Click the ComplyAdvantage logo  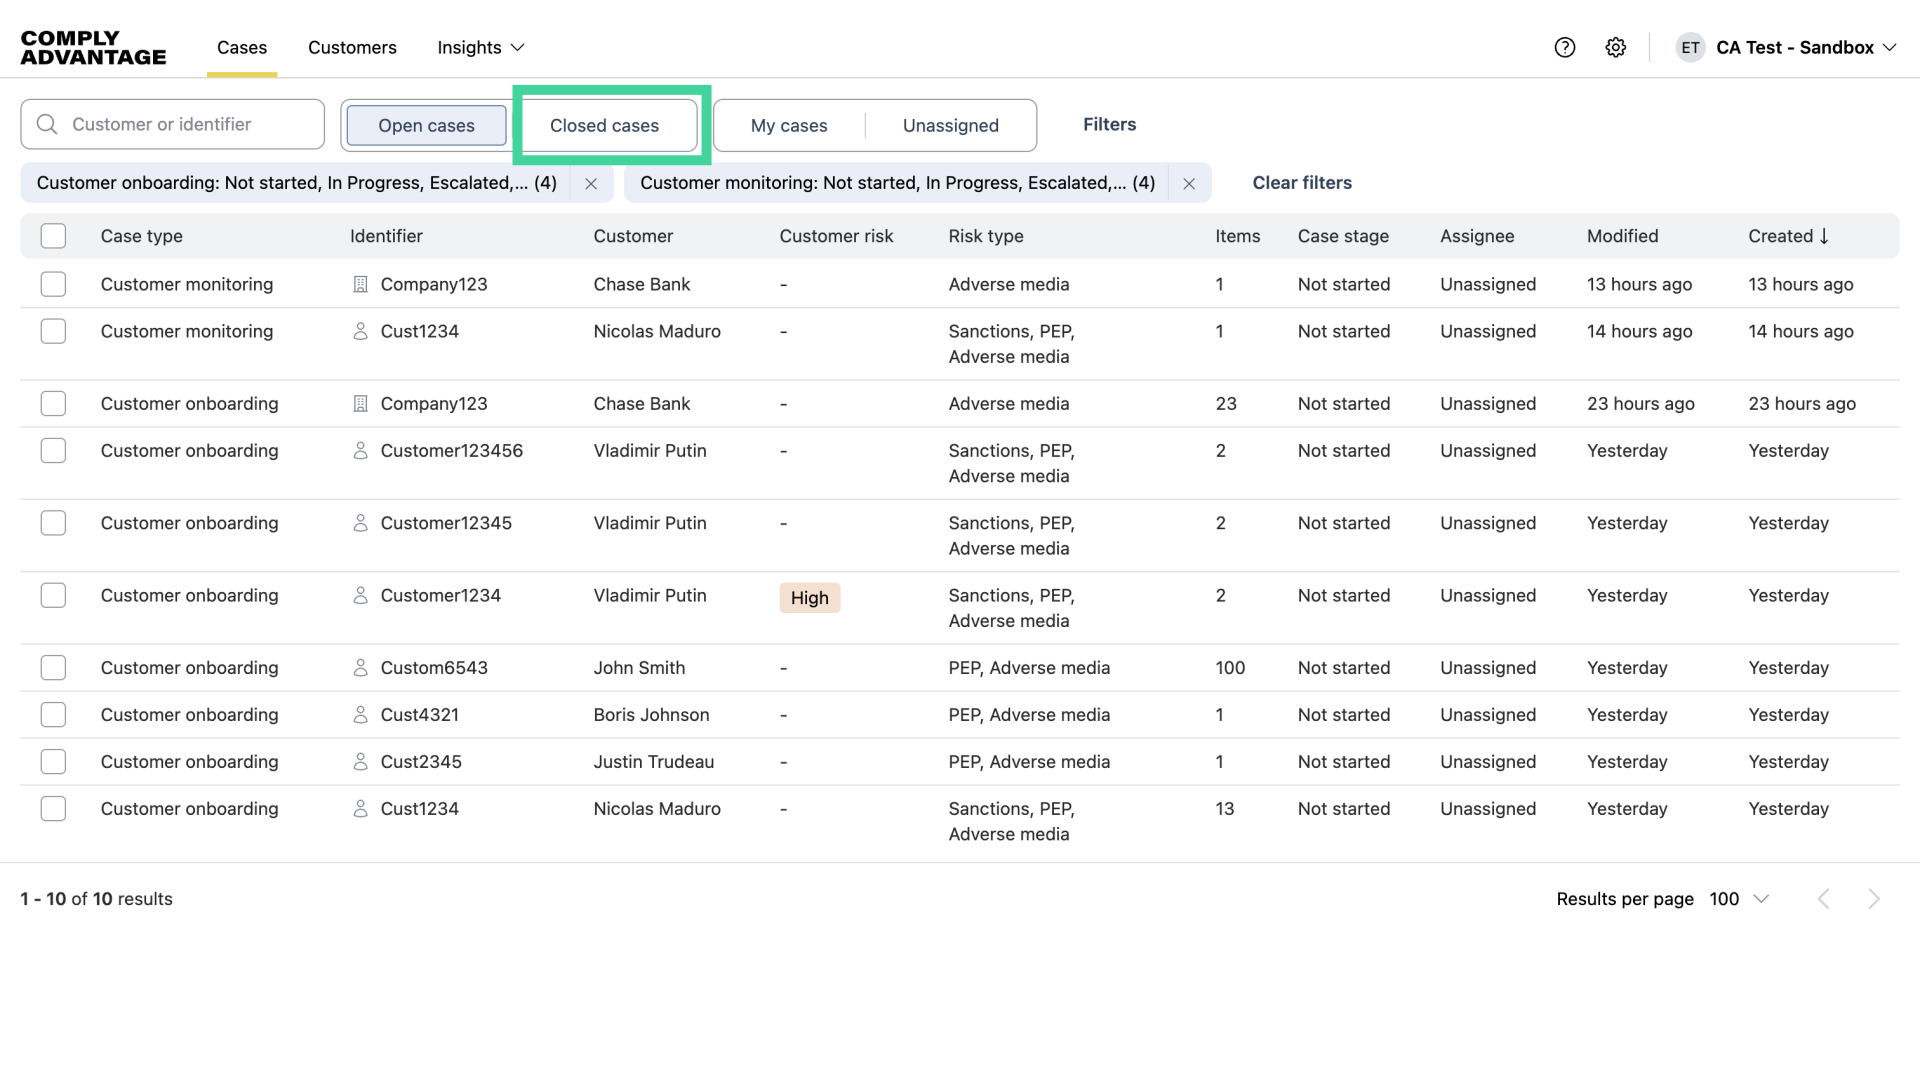click(93, 47)
